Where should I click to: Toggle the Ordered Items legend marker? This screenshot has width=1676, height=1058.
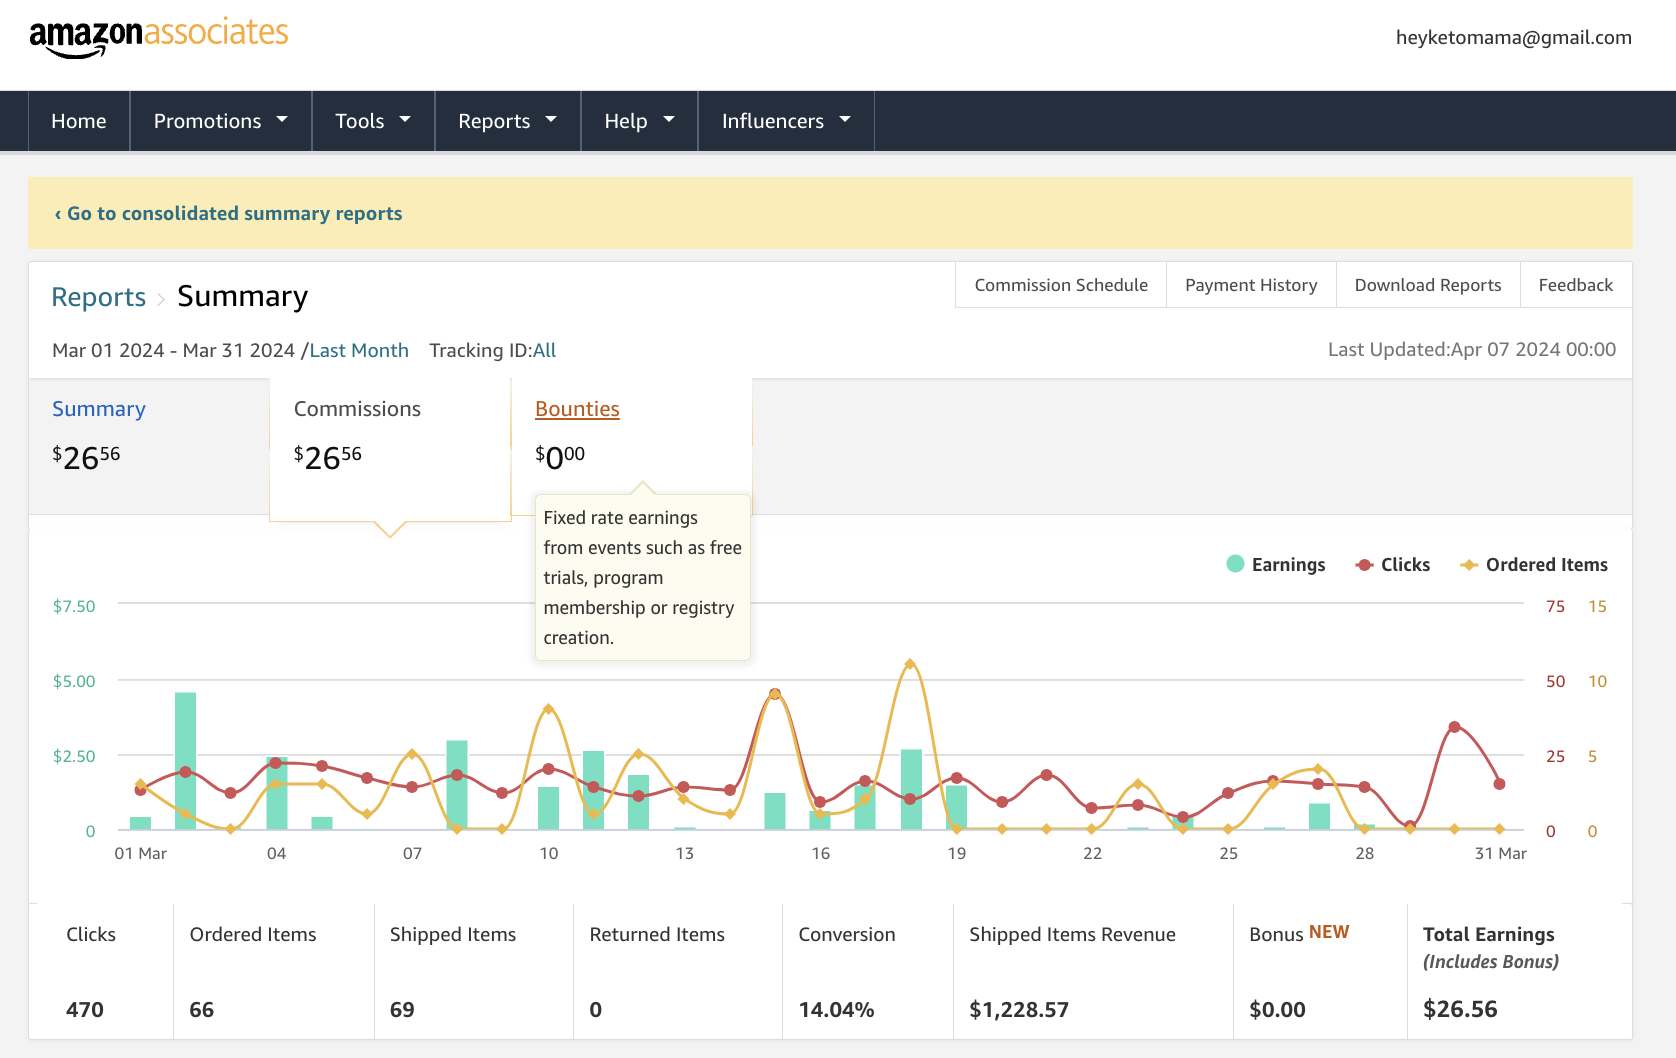pyautogui.click(x=1469, y=565)
